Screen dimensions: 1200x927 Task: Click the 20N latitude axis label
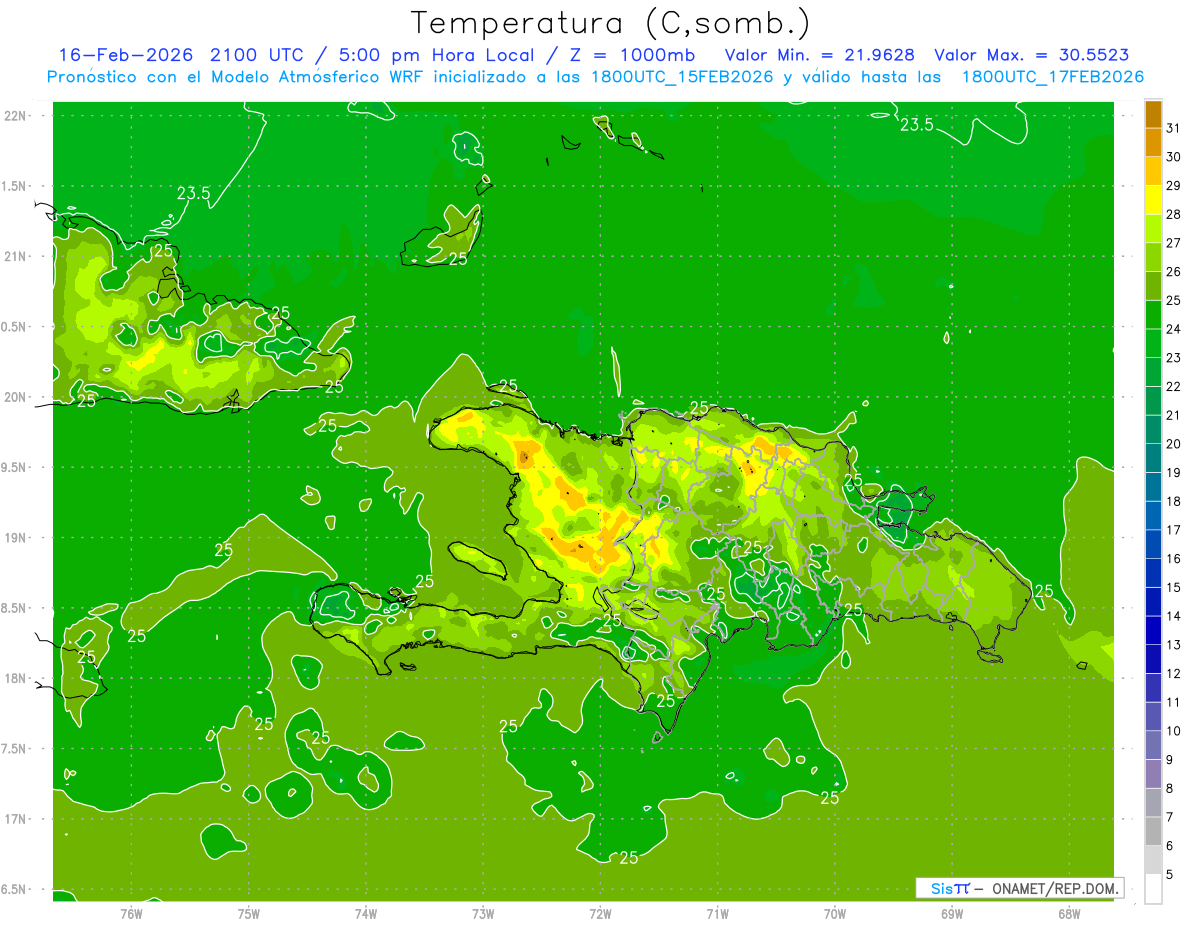click(16, 397)
